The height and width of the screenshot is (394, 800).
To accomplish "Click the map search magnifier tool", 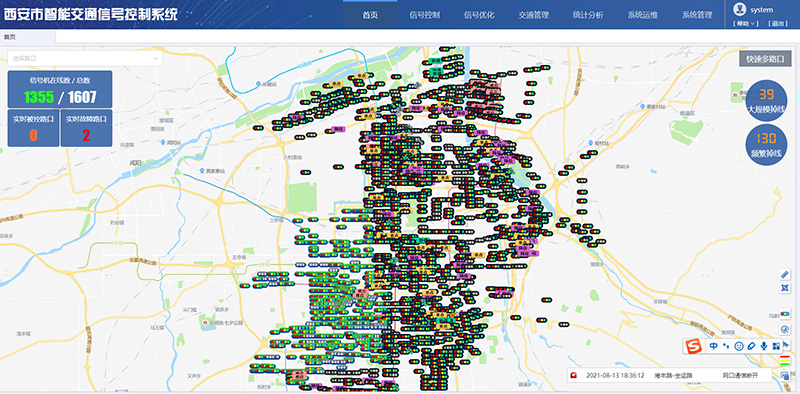I will pos(785,329).
